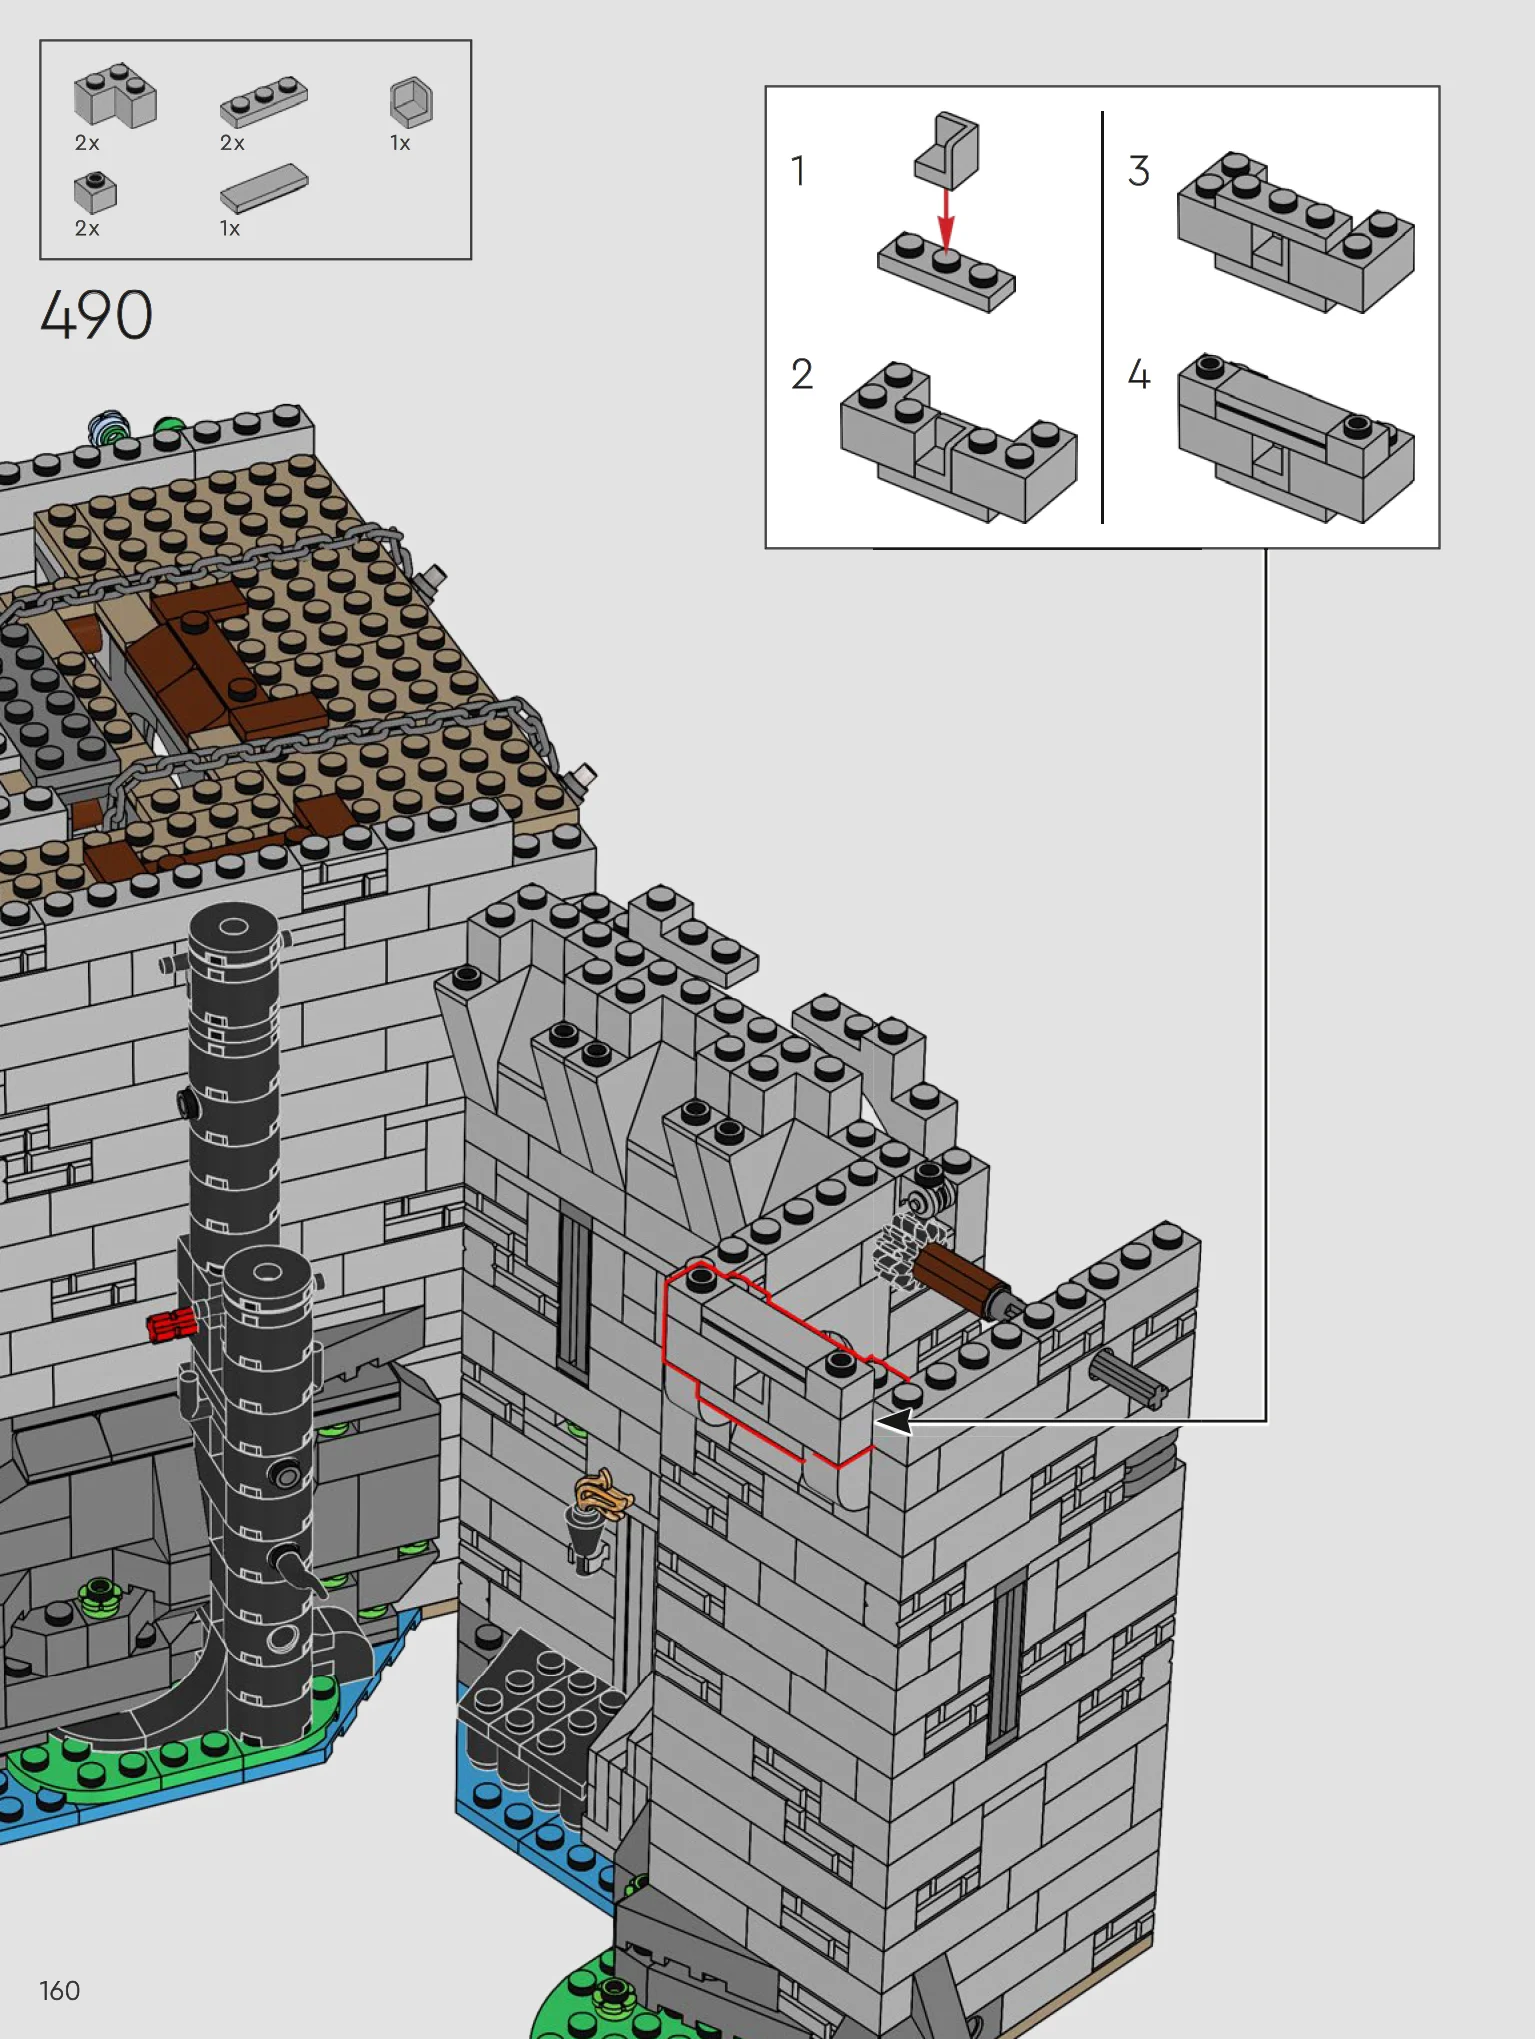Click sub-step 3 assembly image
This screenshot has width=1535, height=2039.
click(x=1296, y=232)
